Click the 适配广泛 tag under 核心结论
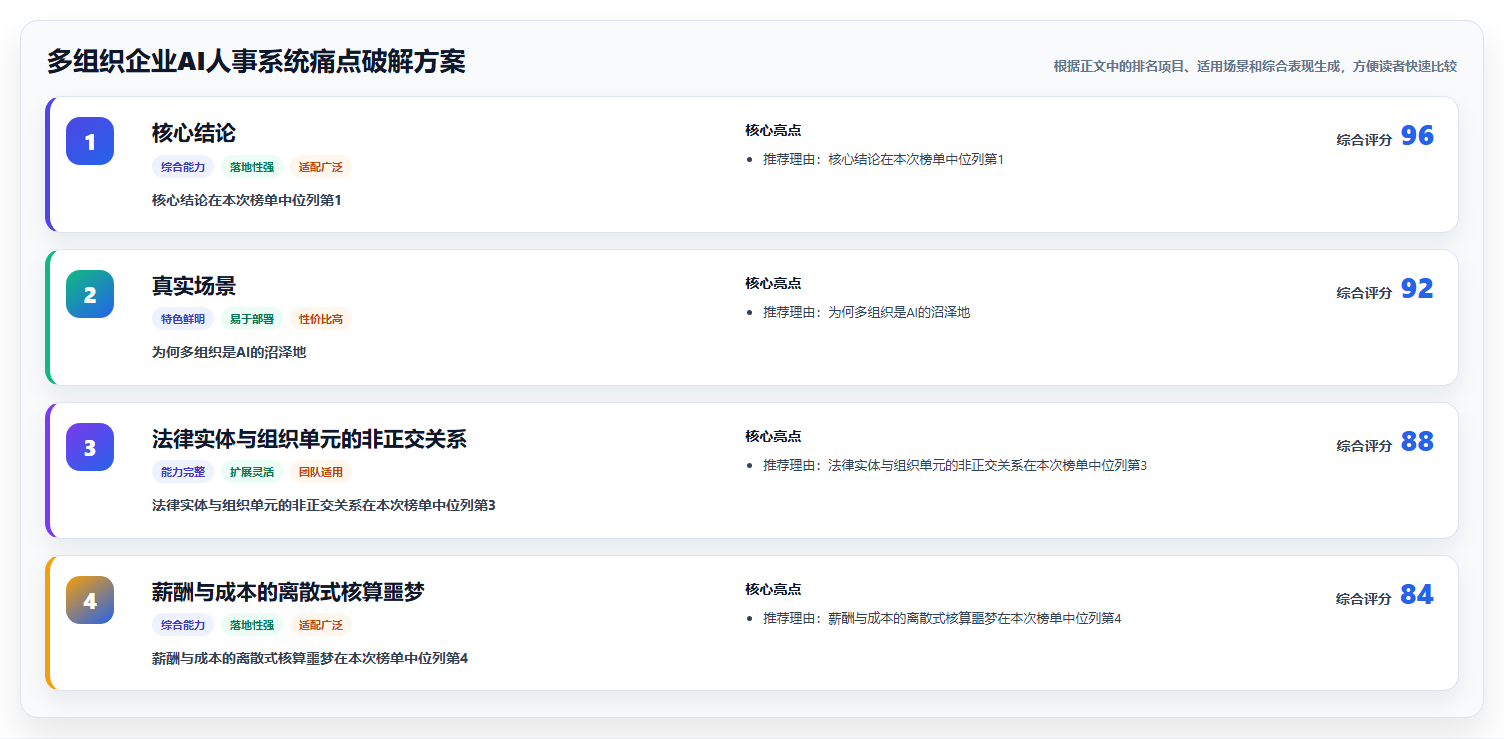 click(x=321, y=167)
